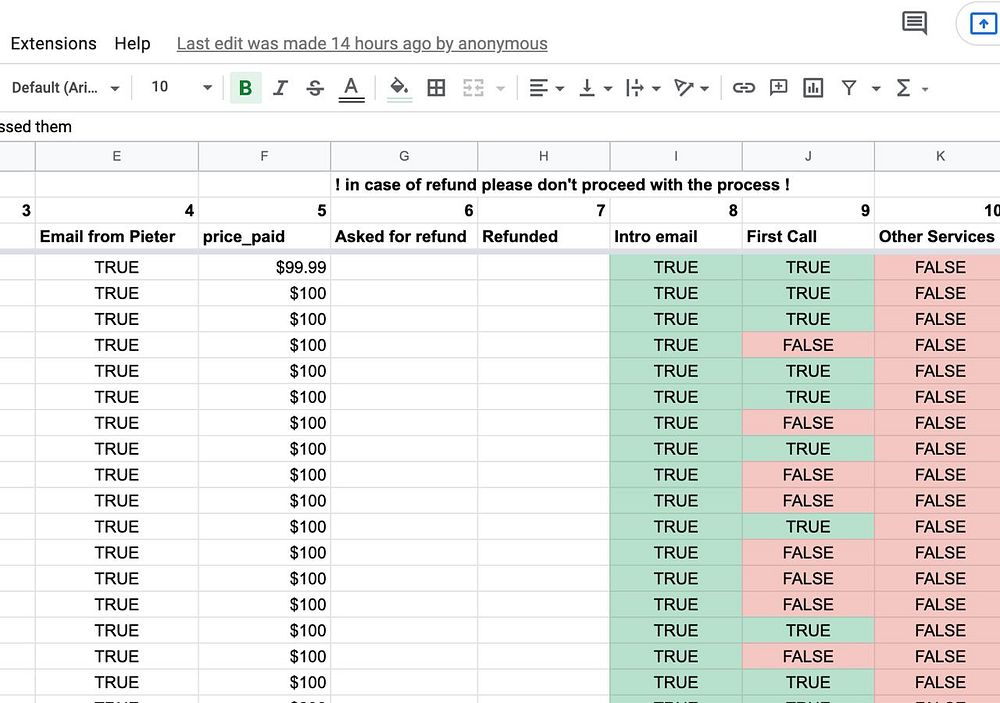The image size is (1000, 703).
Task: Click the insert comment icon
Action: tap(778, 88)
